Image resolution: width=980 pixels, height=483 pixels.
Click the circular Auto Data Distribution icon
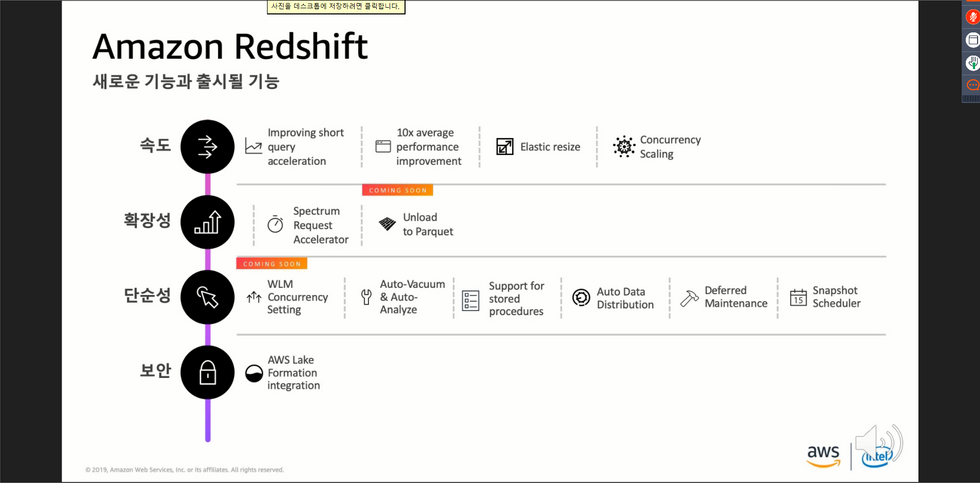581,297
